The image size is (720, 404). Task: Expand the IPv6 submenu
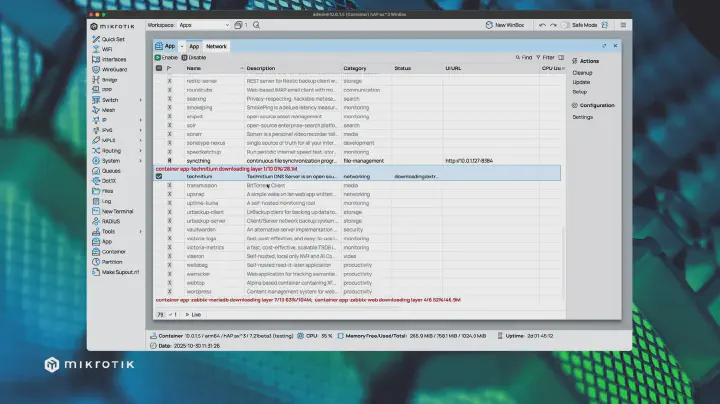pyautogui.click(x=141, y=130)
